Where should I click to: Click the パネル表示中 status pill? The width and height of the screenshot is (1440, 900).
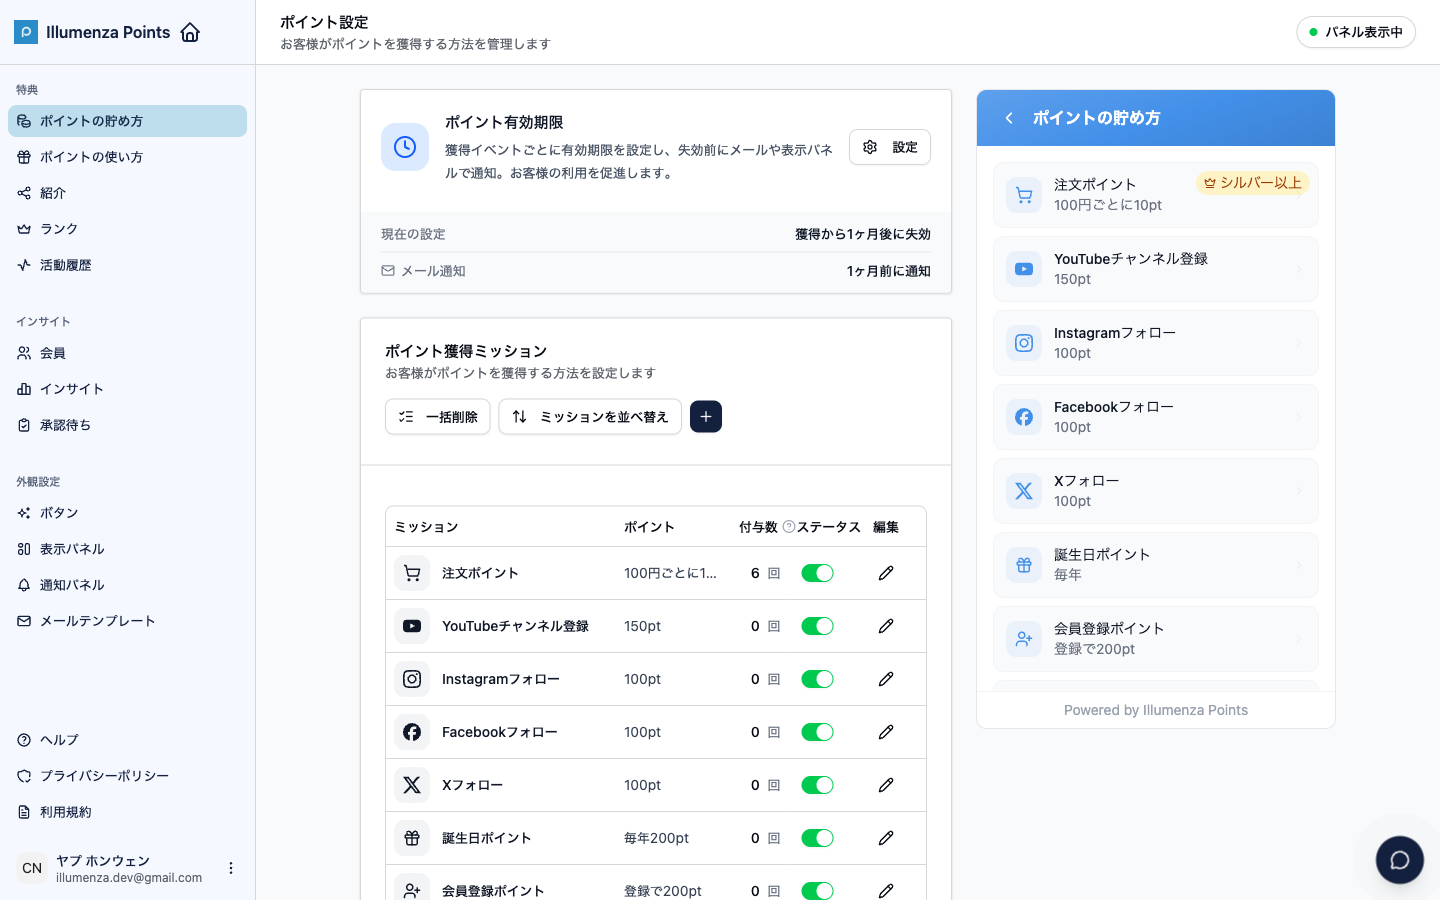[1356, 32]
